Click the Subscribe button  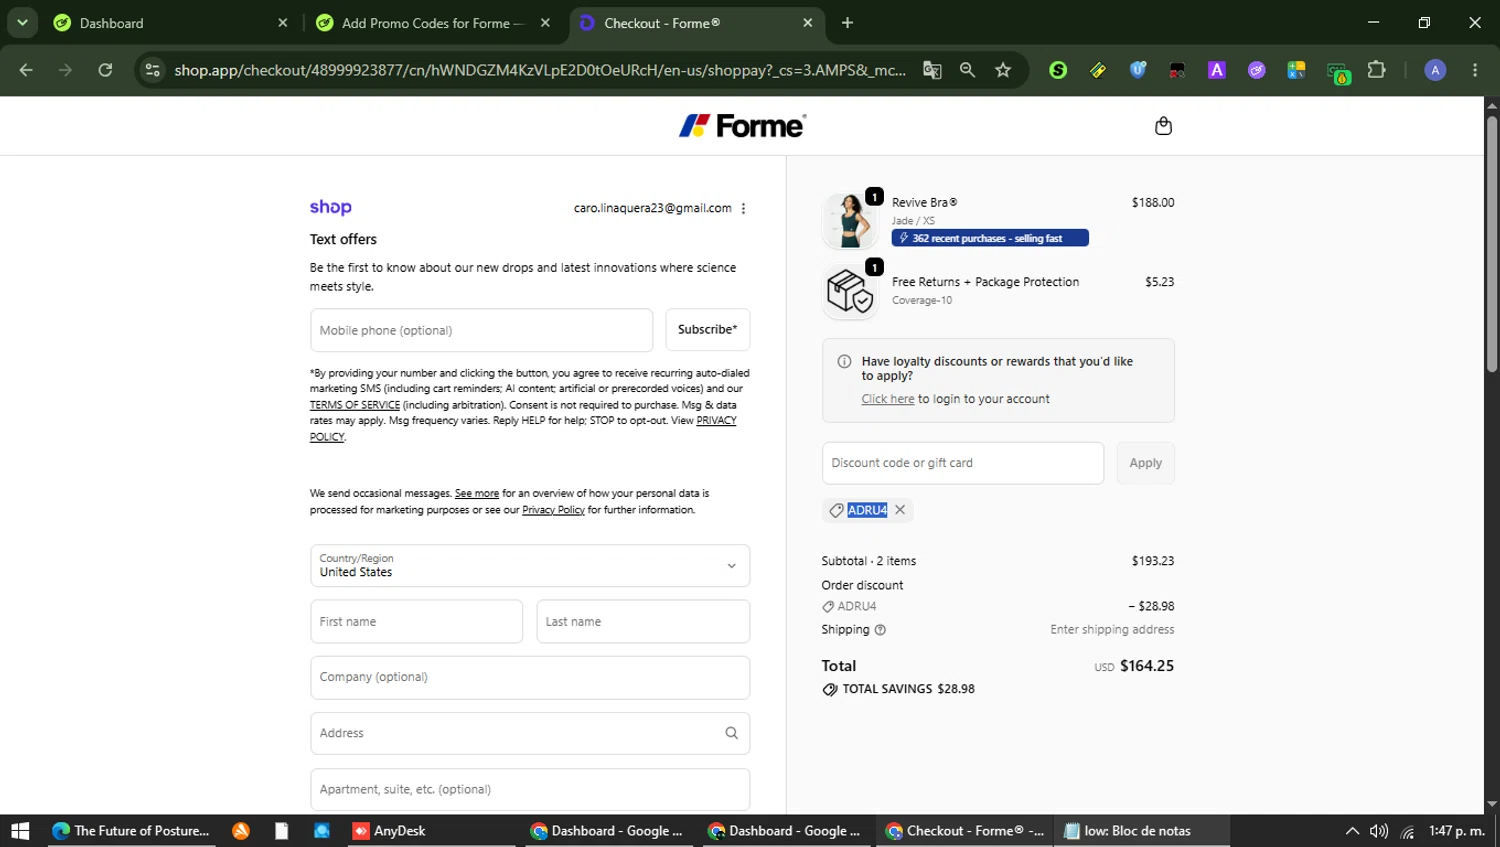[708, 330]
